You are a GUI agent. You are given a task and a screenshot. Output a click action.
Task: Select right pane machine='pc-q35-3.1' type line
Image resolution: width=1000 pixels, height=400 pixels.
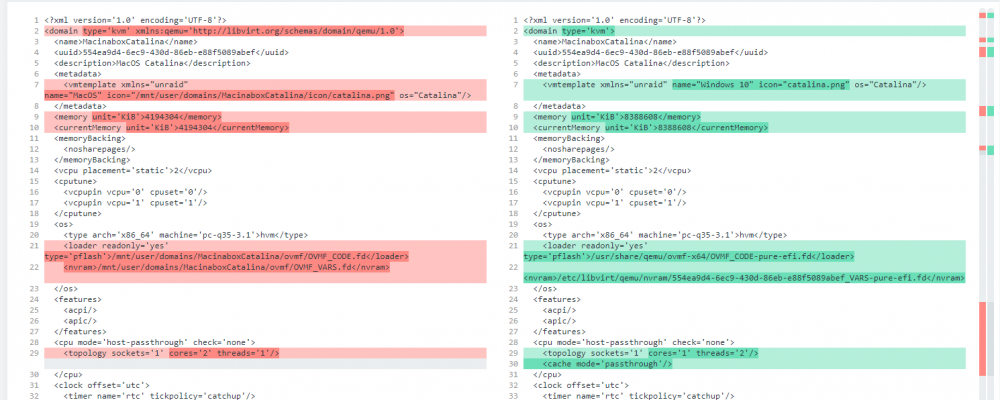coord(665,235)
